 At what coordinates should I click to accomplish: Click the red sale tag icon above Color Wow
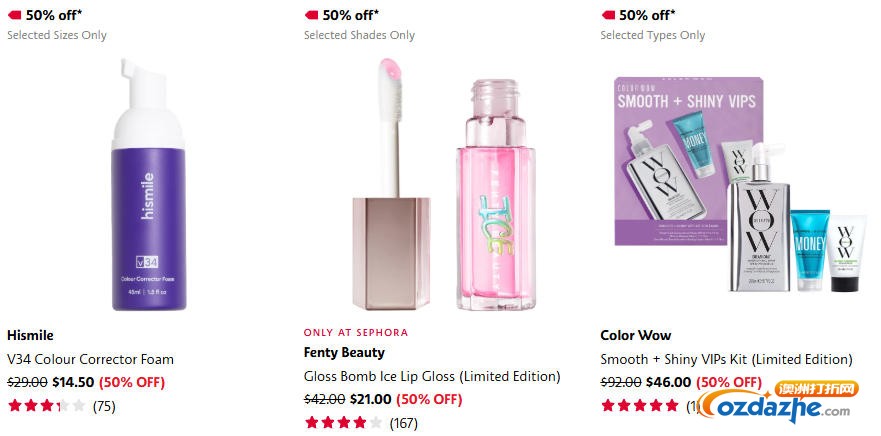pos(607,15)
